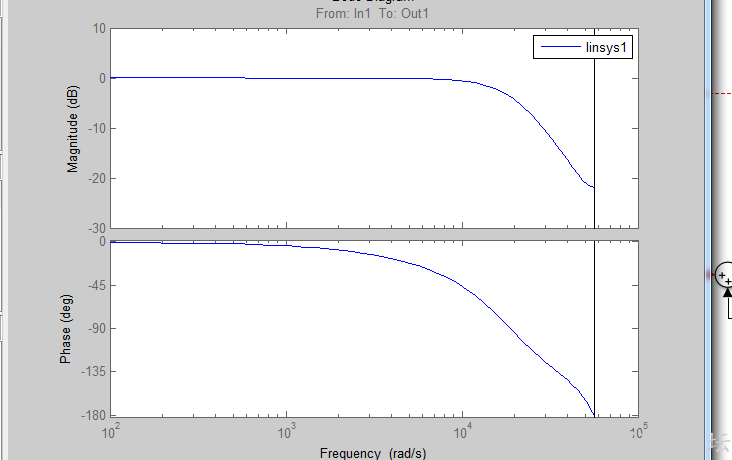Viewport: 732px width, 460px height.
Task: Click the -135 phase tick label
Action: pyautogui.click(x=93, y=372)
